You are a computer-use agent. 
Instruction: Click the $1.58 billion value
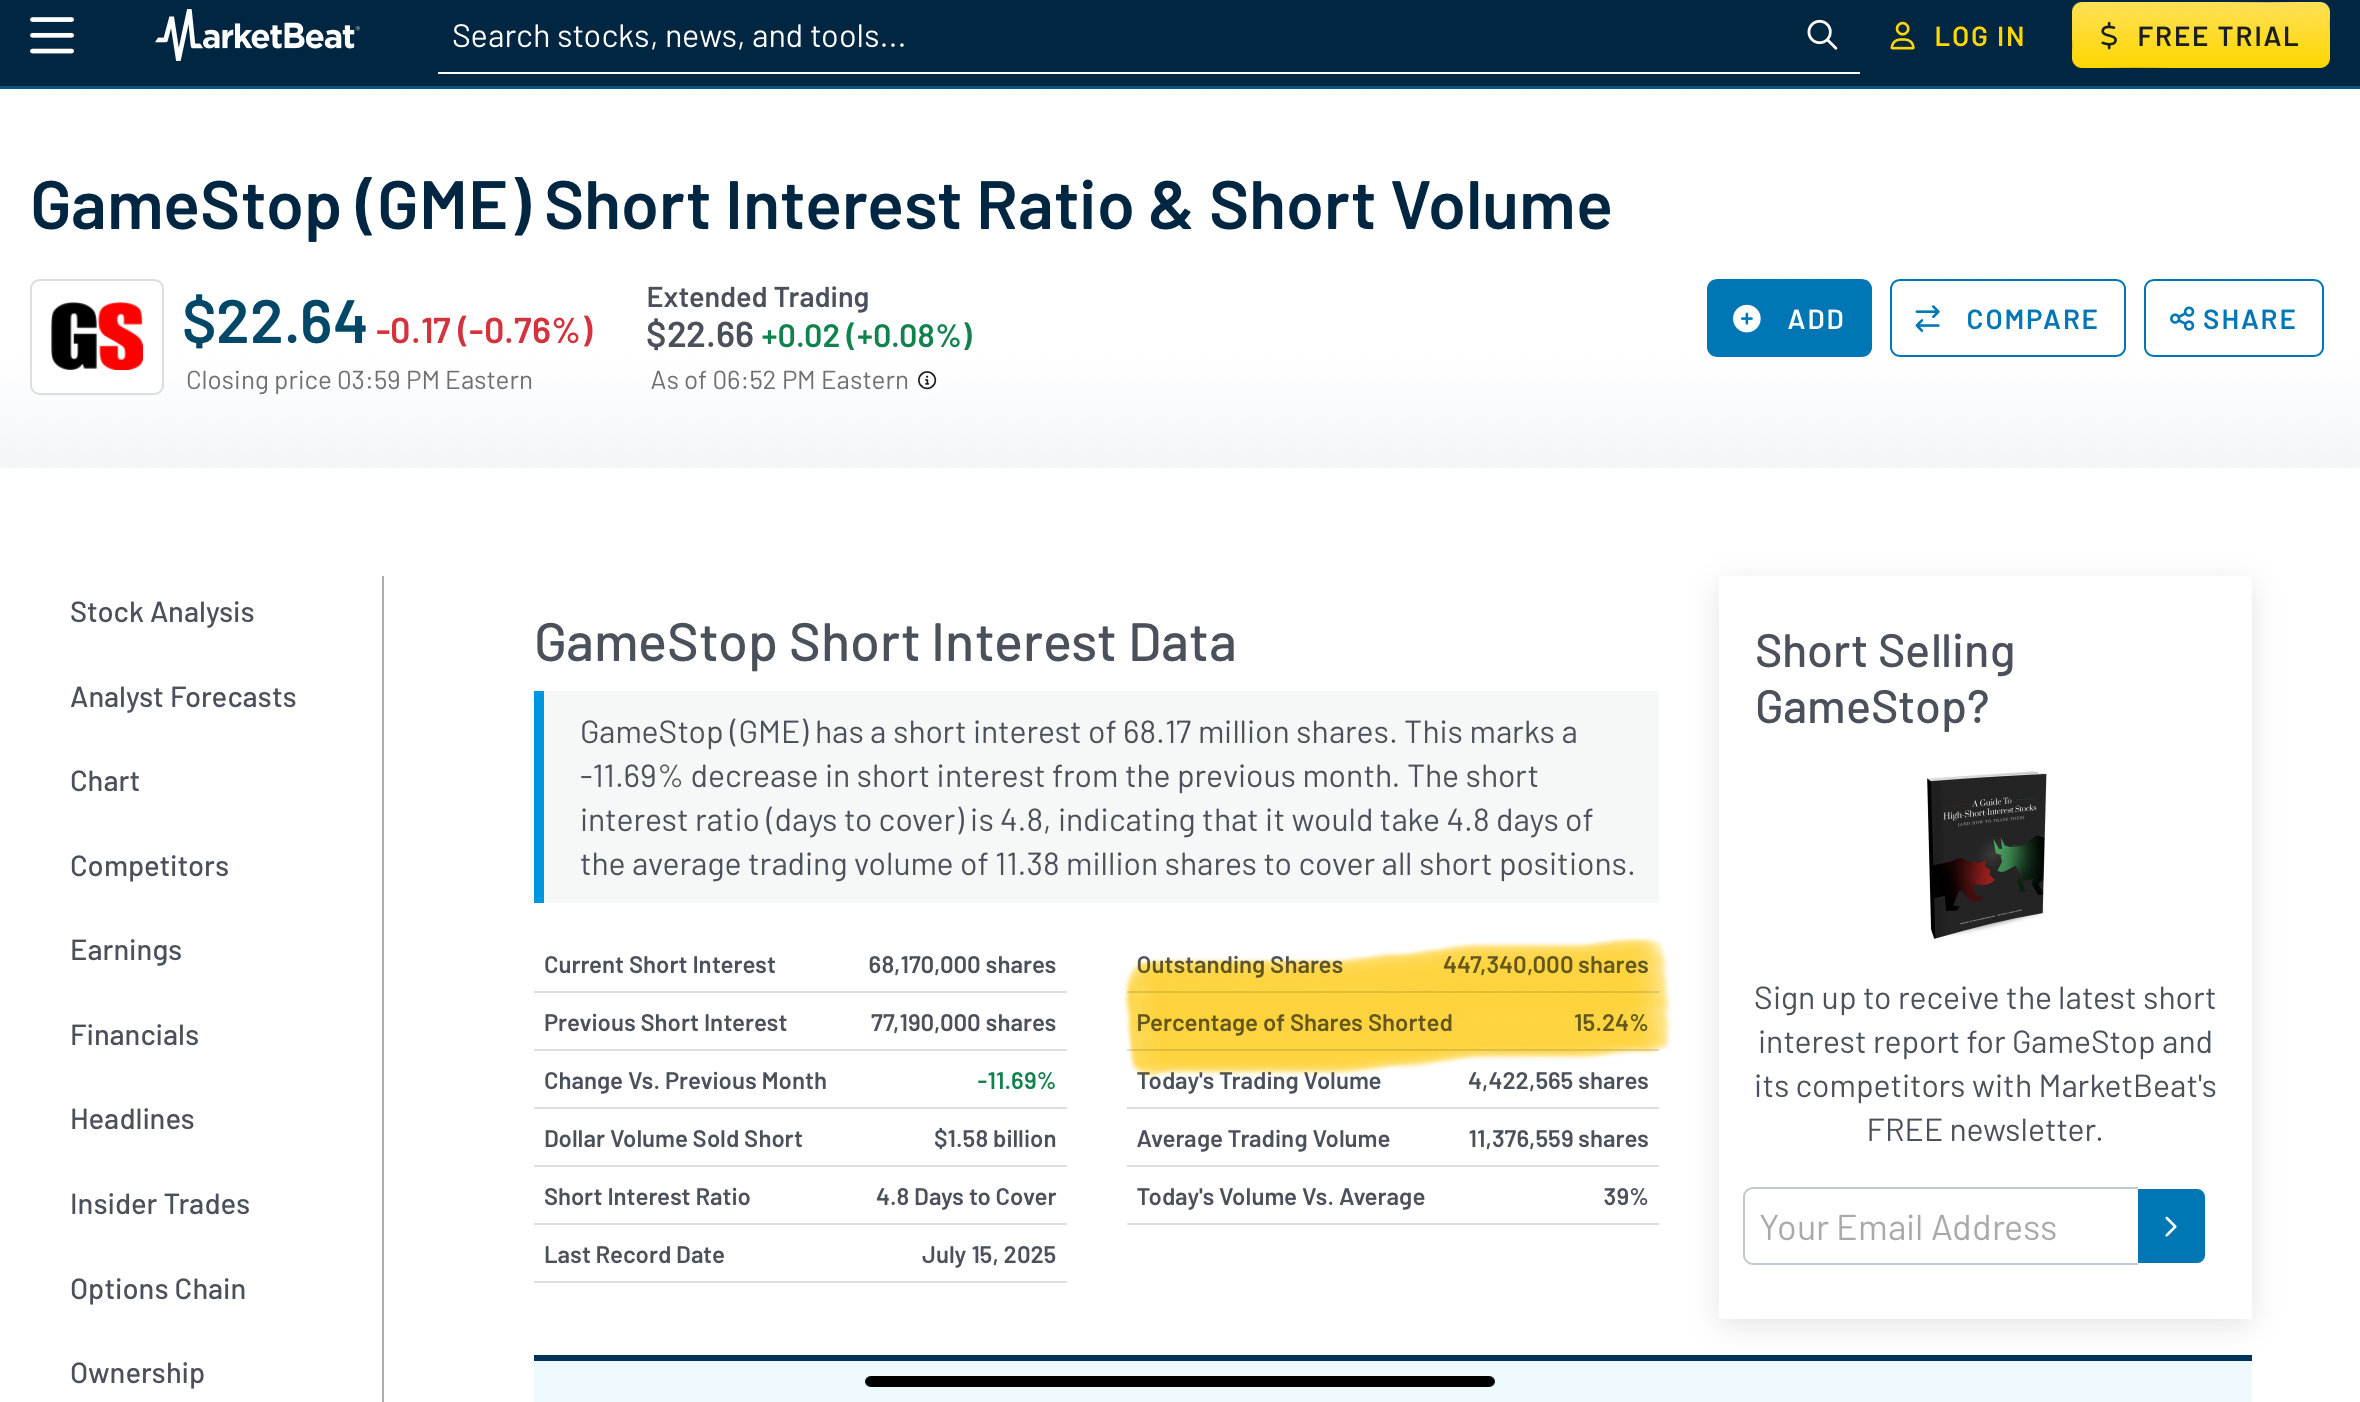(x=995, y=1139)
